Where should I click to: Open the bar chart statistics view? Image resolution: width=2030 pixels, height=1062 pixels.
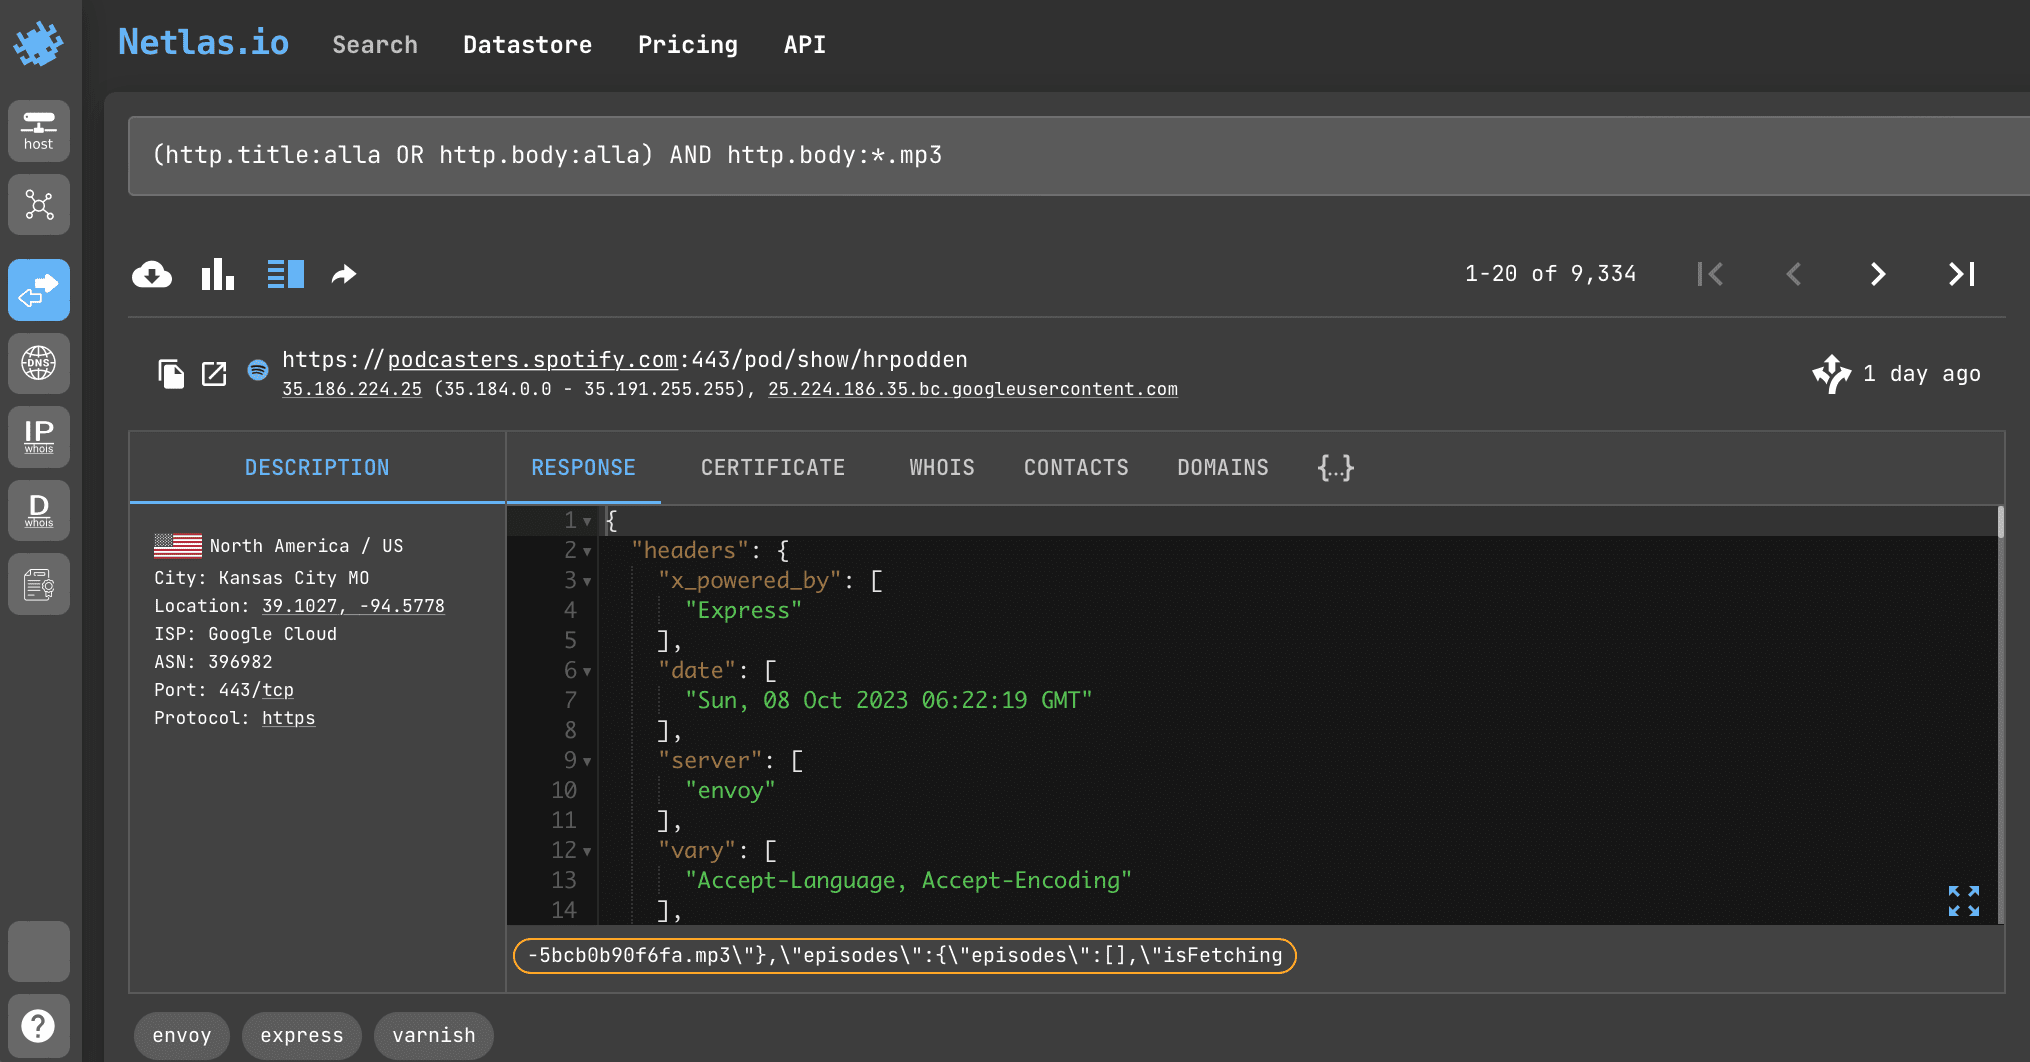pyautogui.click(x=218, y=274)
